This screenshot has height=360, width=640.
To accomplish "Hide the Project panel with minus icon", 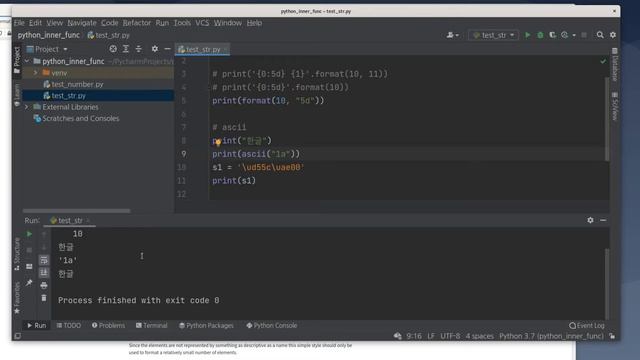I will pos(167,49).
